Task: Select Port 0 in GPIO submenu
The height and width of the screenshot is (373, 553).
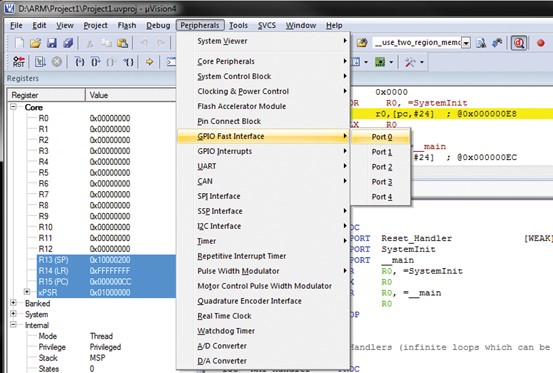Action: [381, 137]
